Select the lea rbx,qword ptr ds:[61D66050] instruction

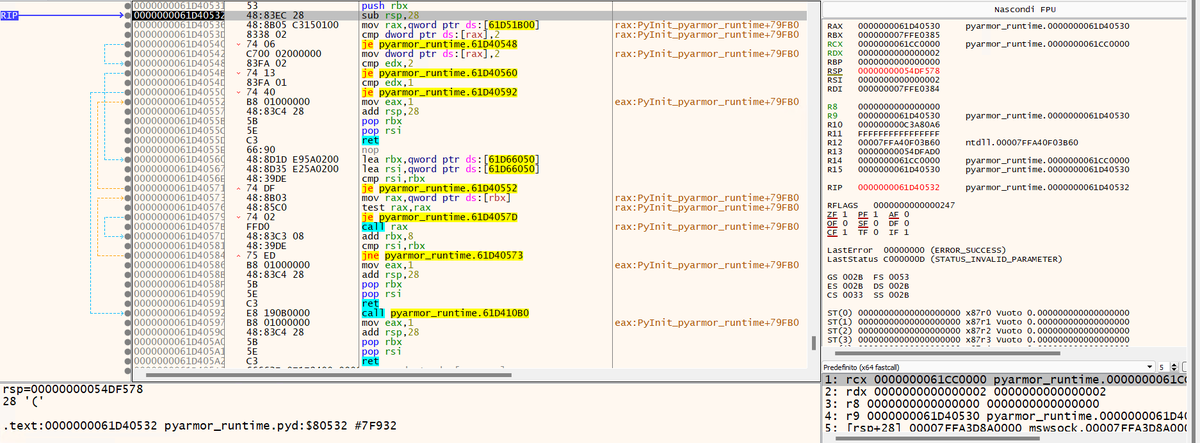point(450,159)
